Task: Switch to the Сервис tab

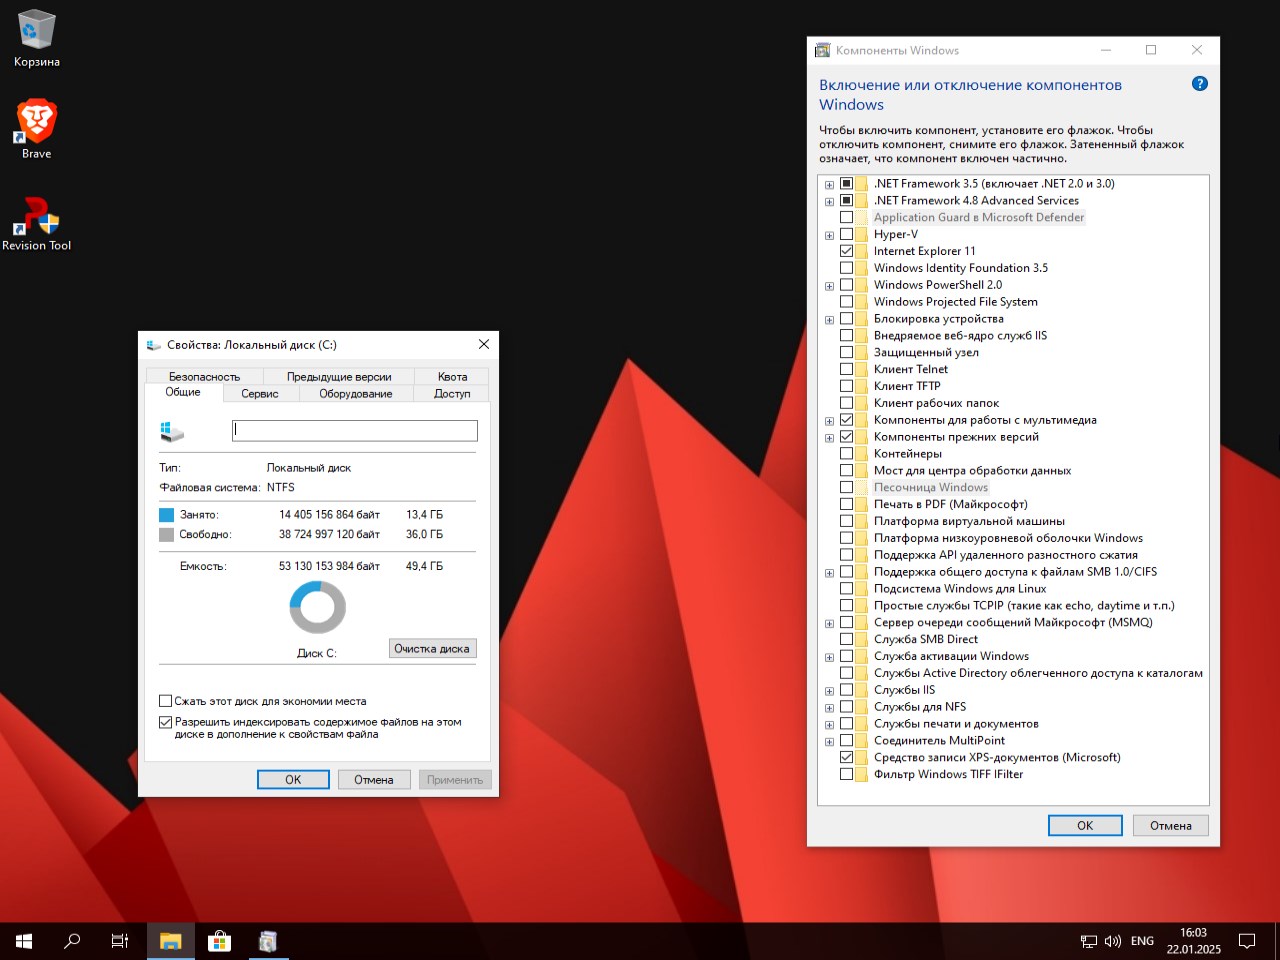Action: (260, 394)
